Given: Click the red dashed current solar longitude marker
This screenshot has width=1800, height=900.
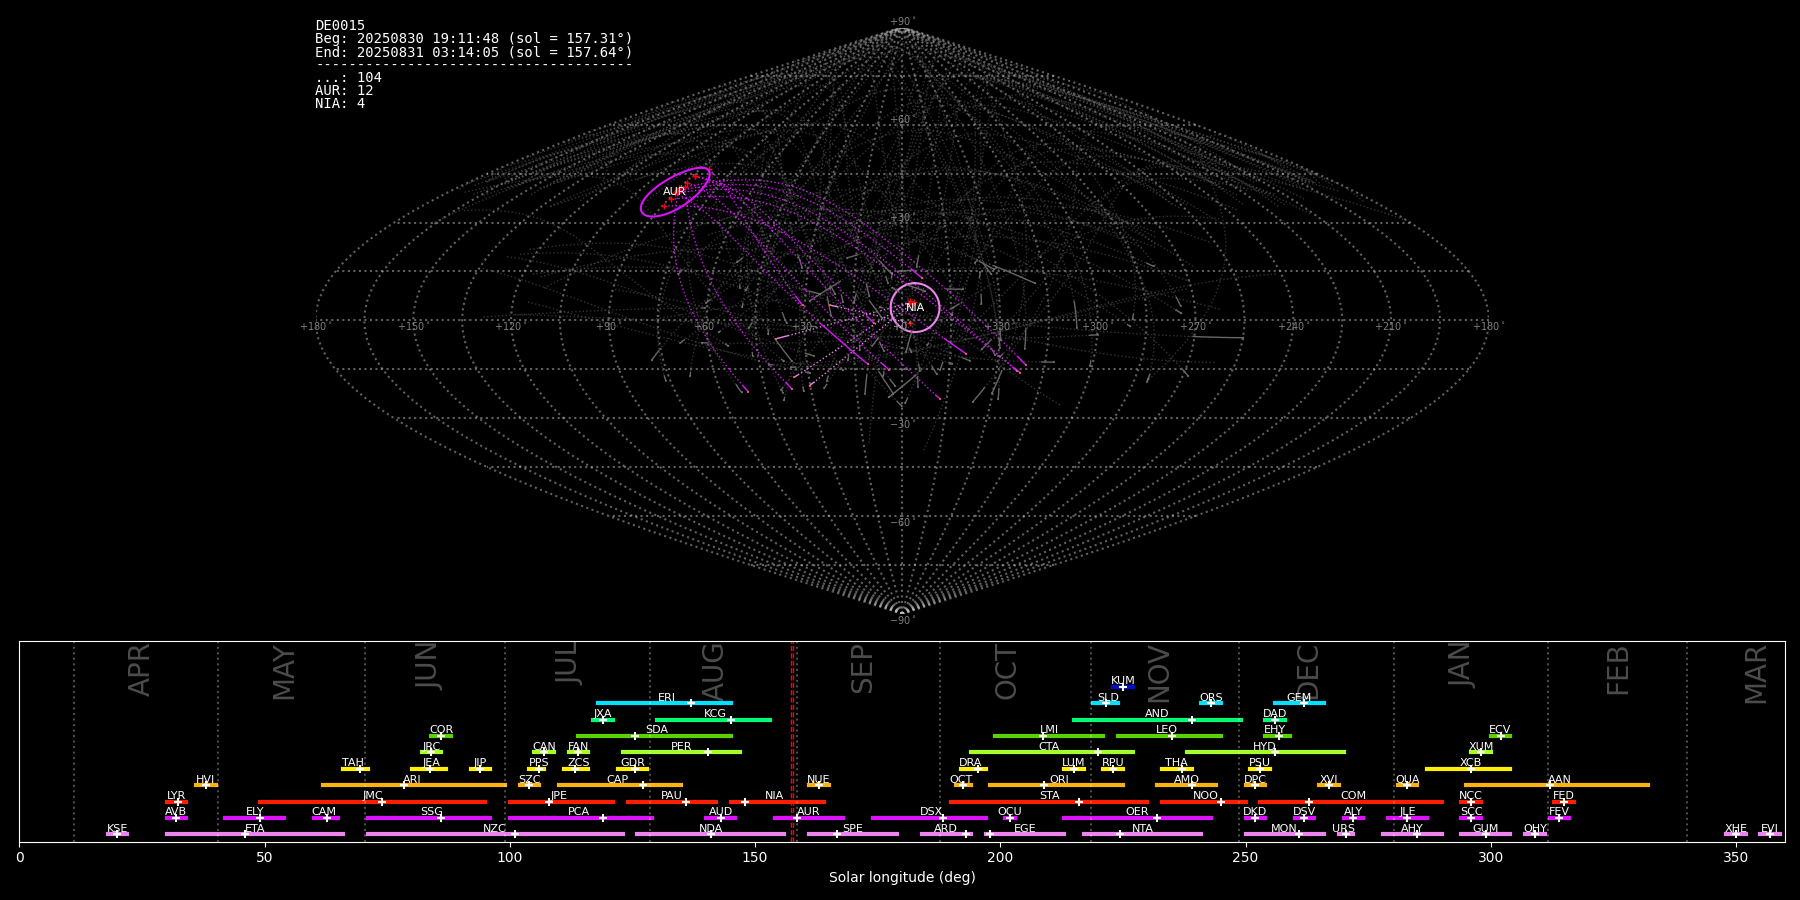Looking at the screenshot, I should click(792, 741).
